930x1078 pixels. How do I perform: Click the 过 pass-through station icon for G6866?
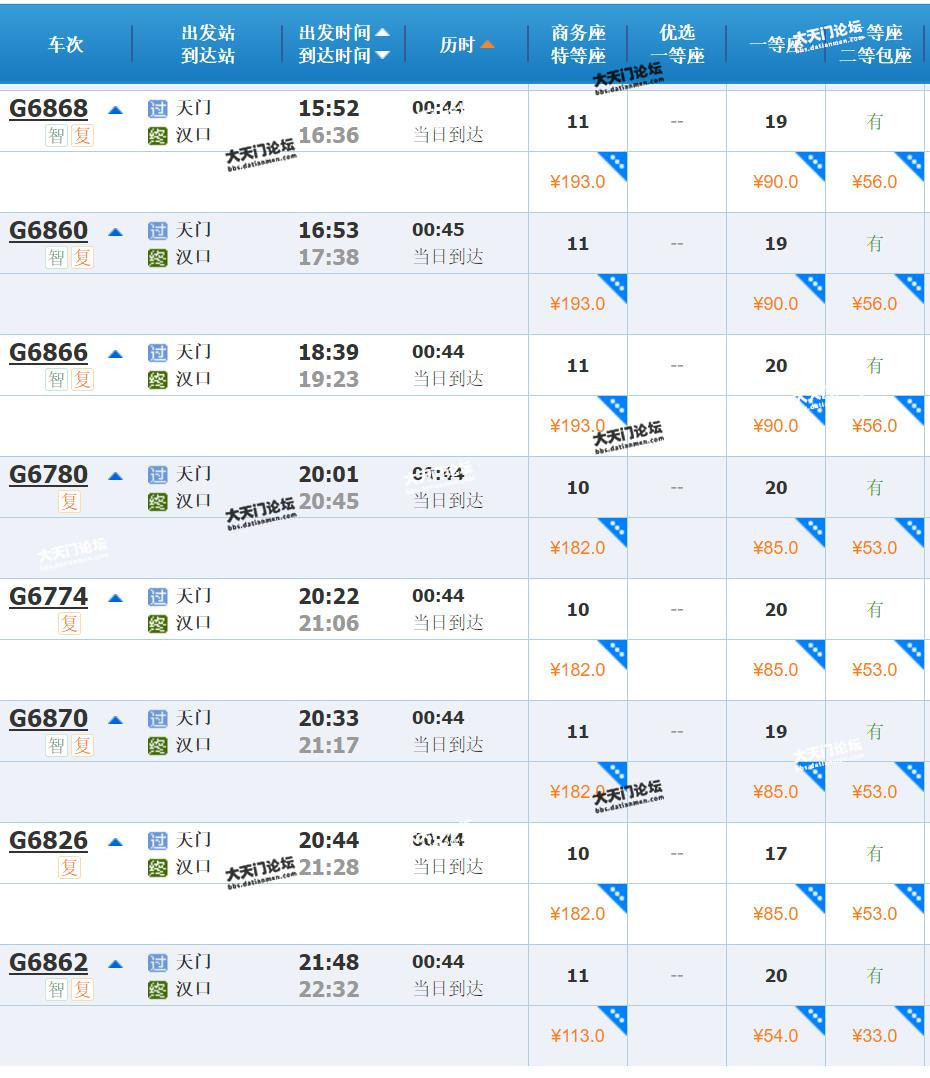(x=157, y=353)
